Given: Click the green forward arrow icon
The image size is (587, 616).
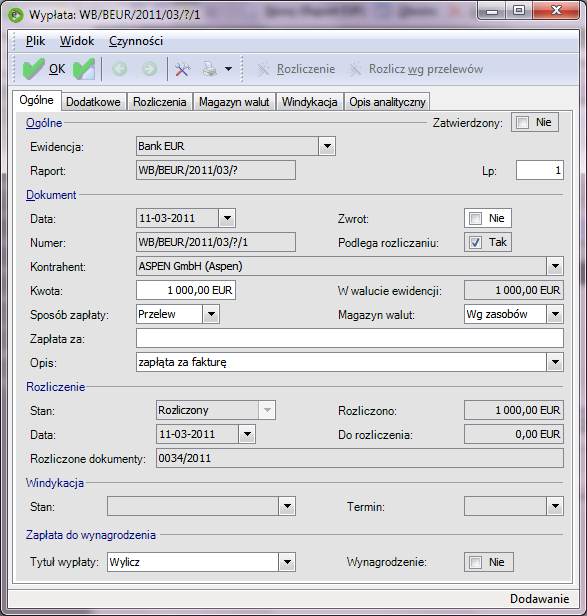Looking at the screenshot, I should 149,69.
